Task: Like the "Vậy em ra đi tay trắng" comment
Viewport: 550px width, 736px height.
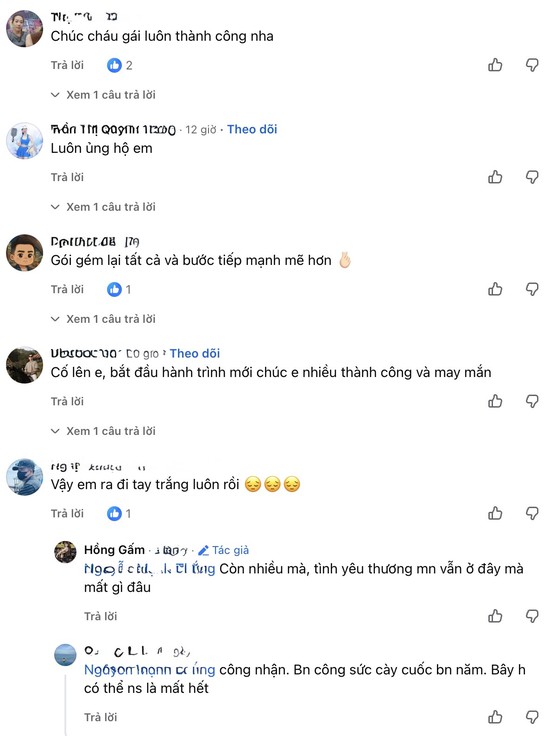Action: coord(495,514)
